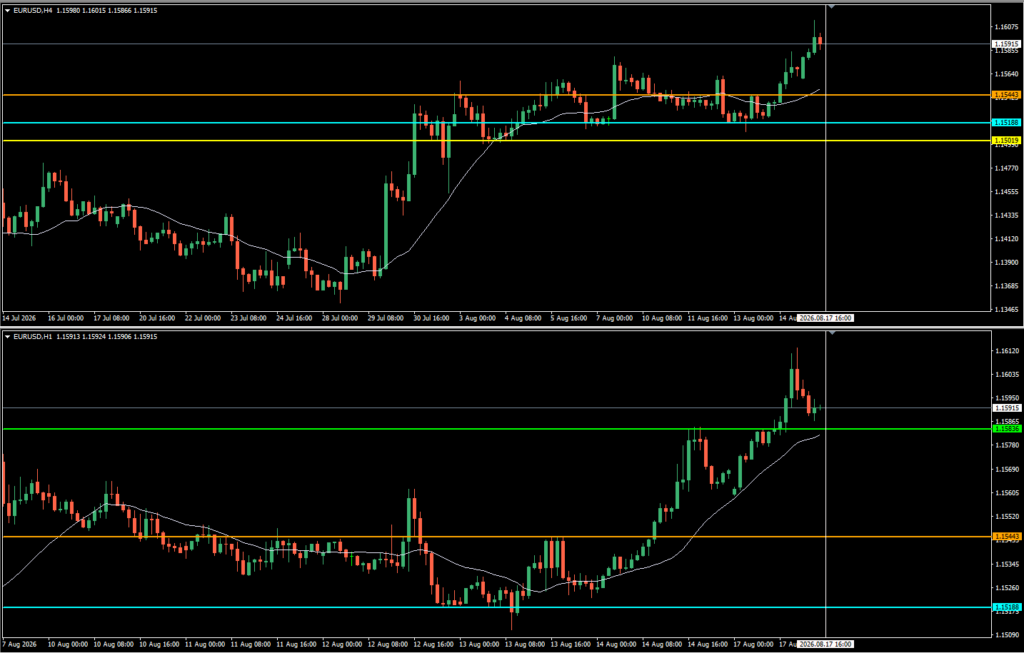
Task: Select the orange 1.15443 price label on H1 chart
Action: click(1006, 537)
